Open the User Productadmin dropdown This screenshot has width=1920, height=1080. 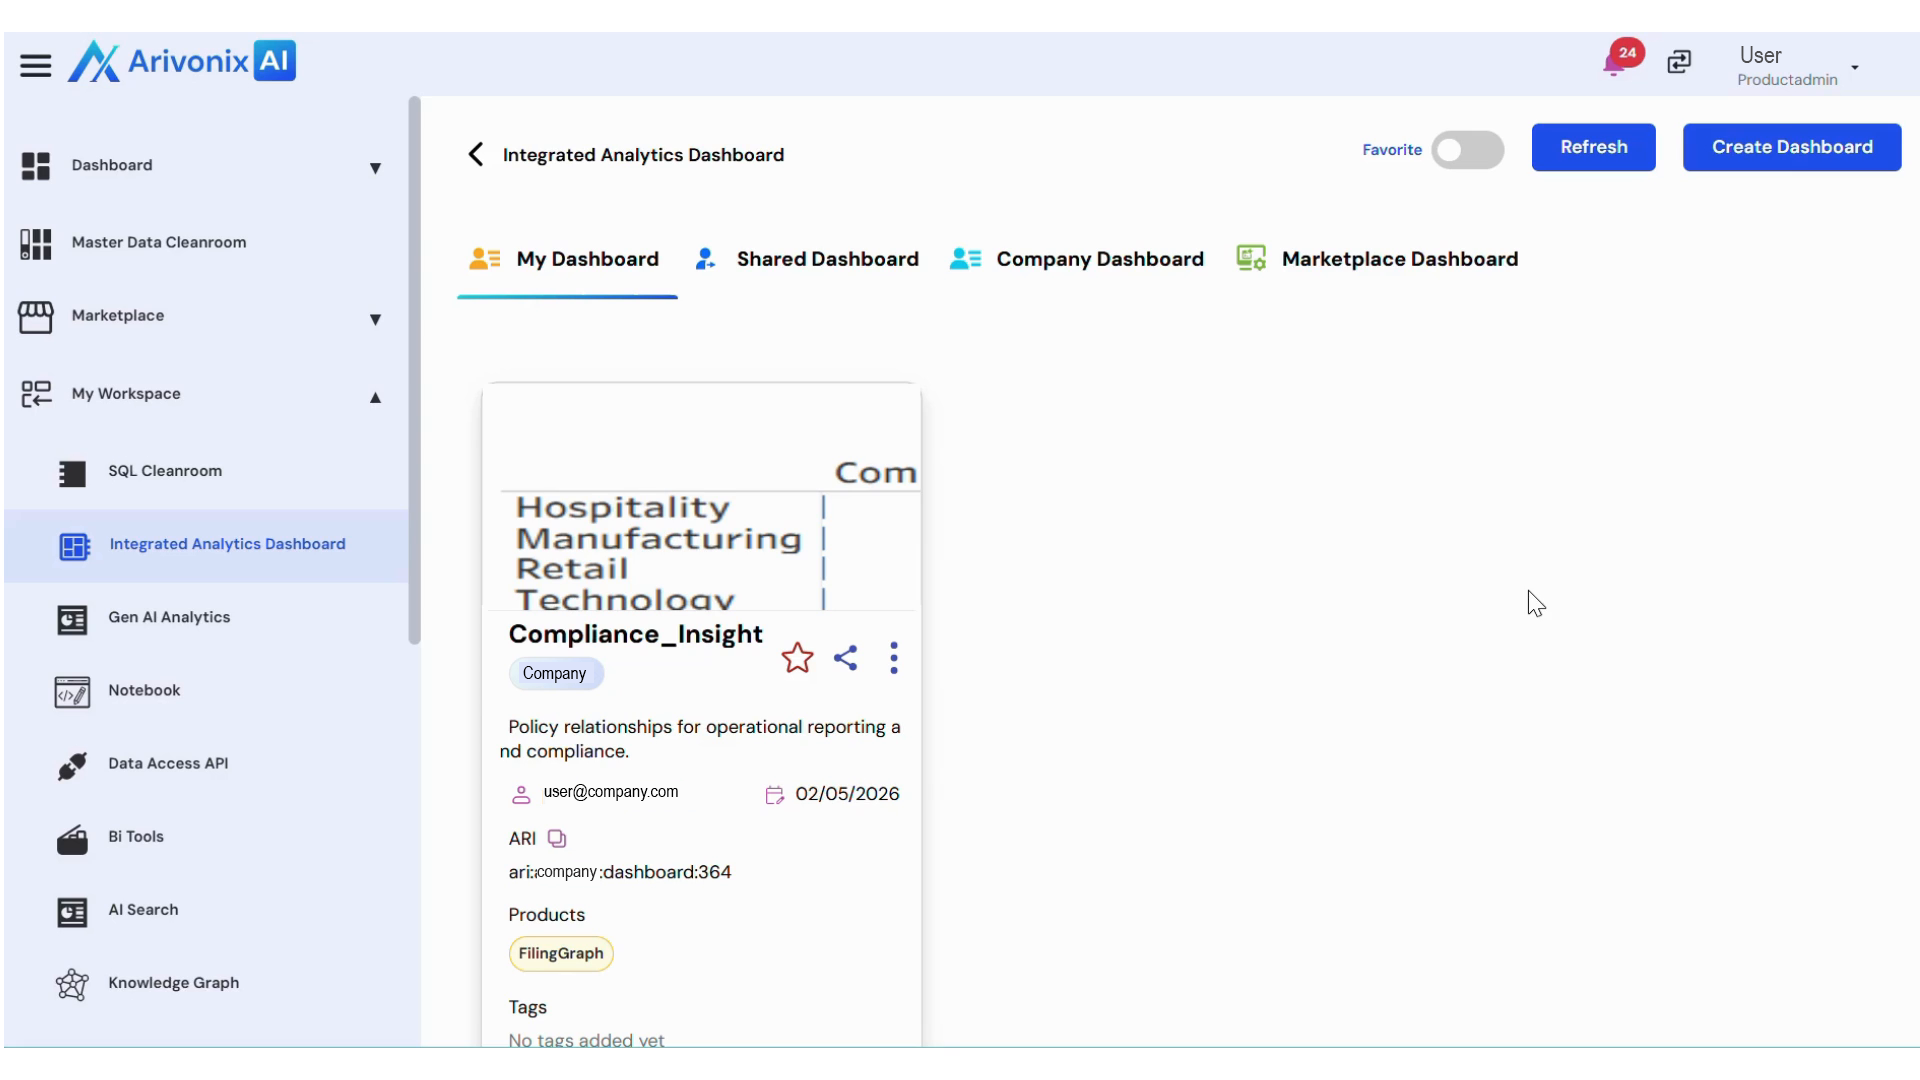click(1854, 68)
